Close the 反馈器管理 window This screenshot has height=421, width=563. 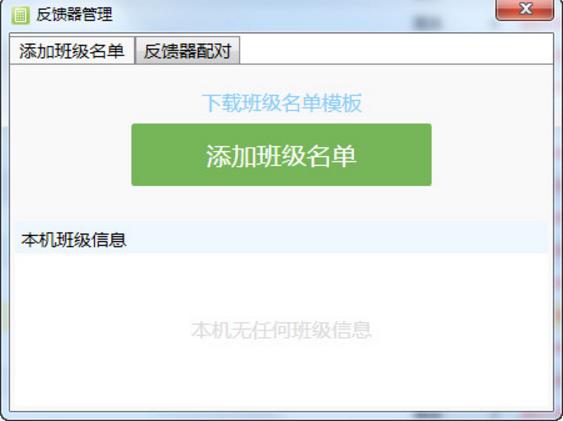525,9
